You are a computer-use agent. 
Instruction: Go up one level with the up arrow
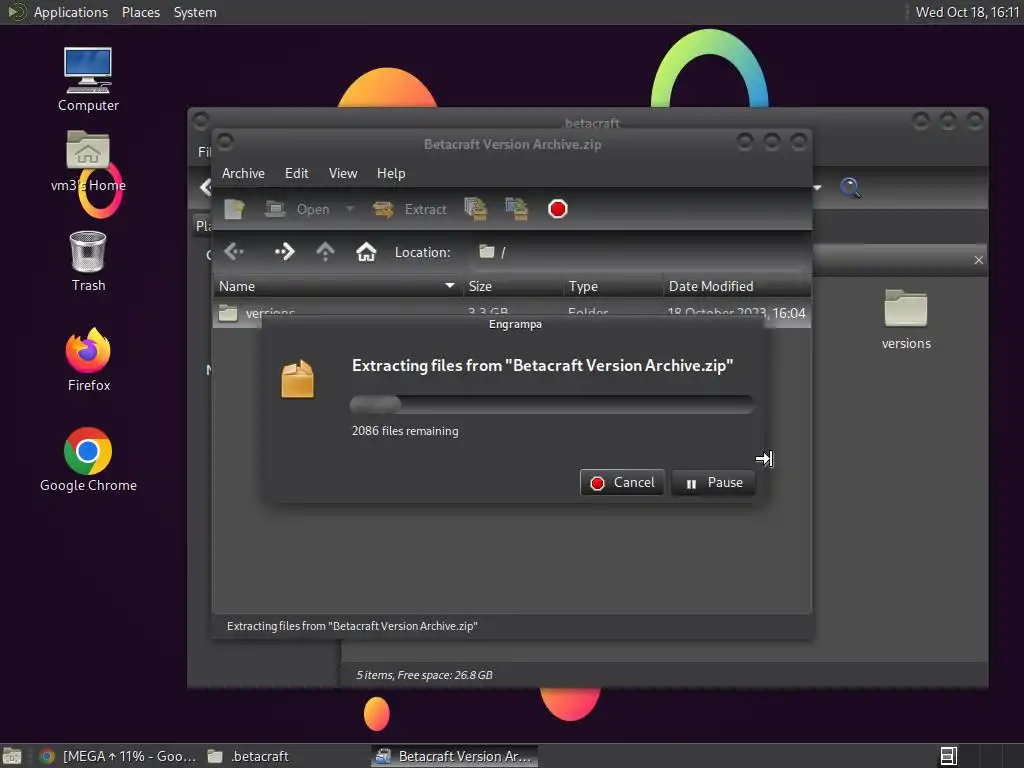click(x=325, y=251)
